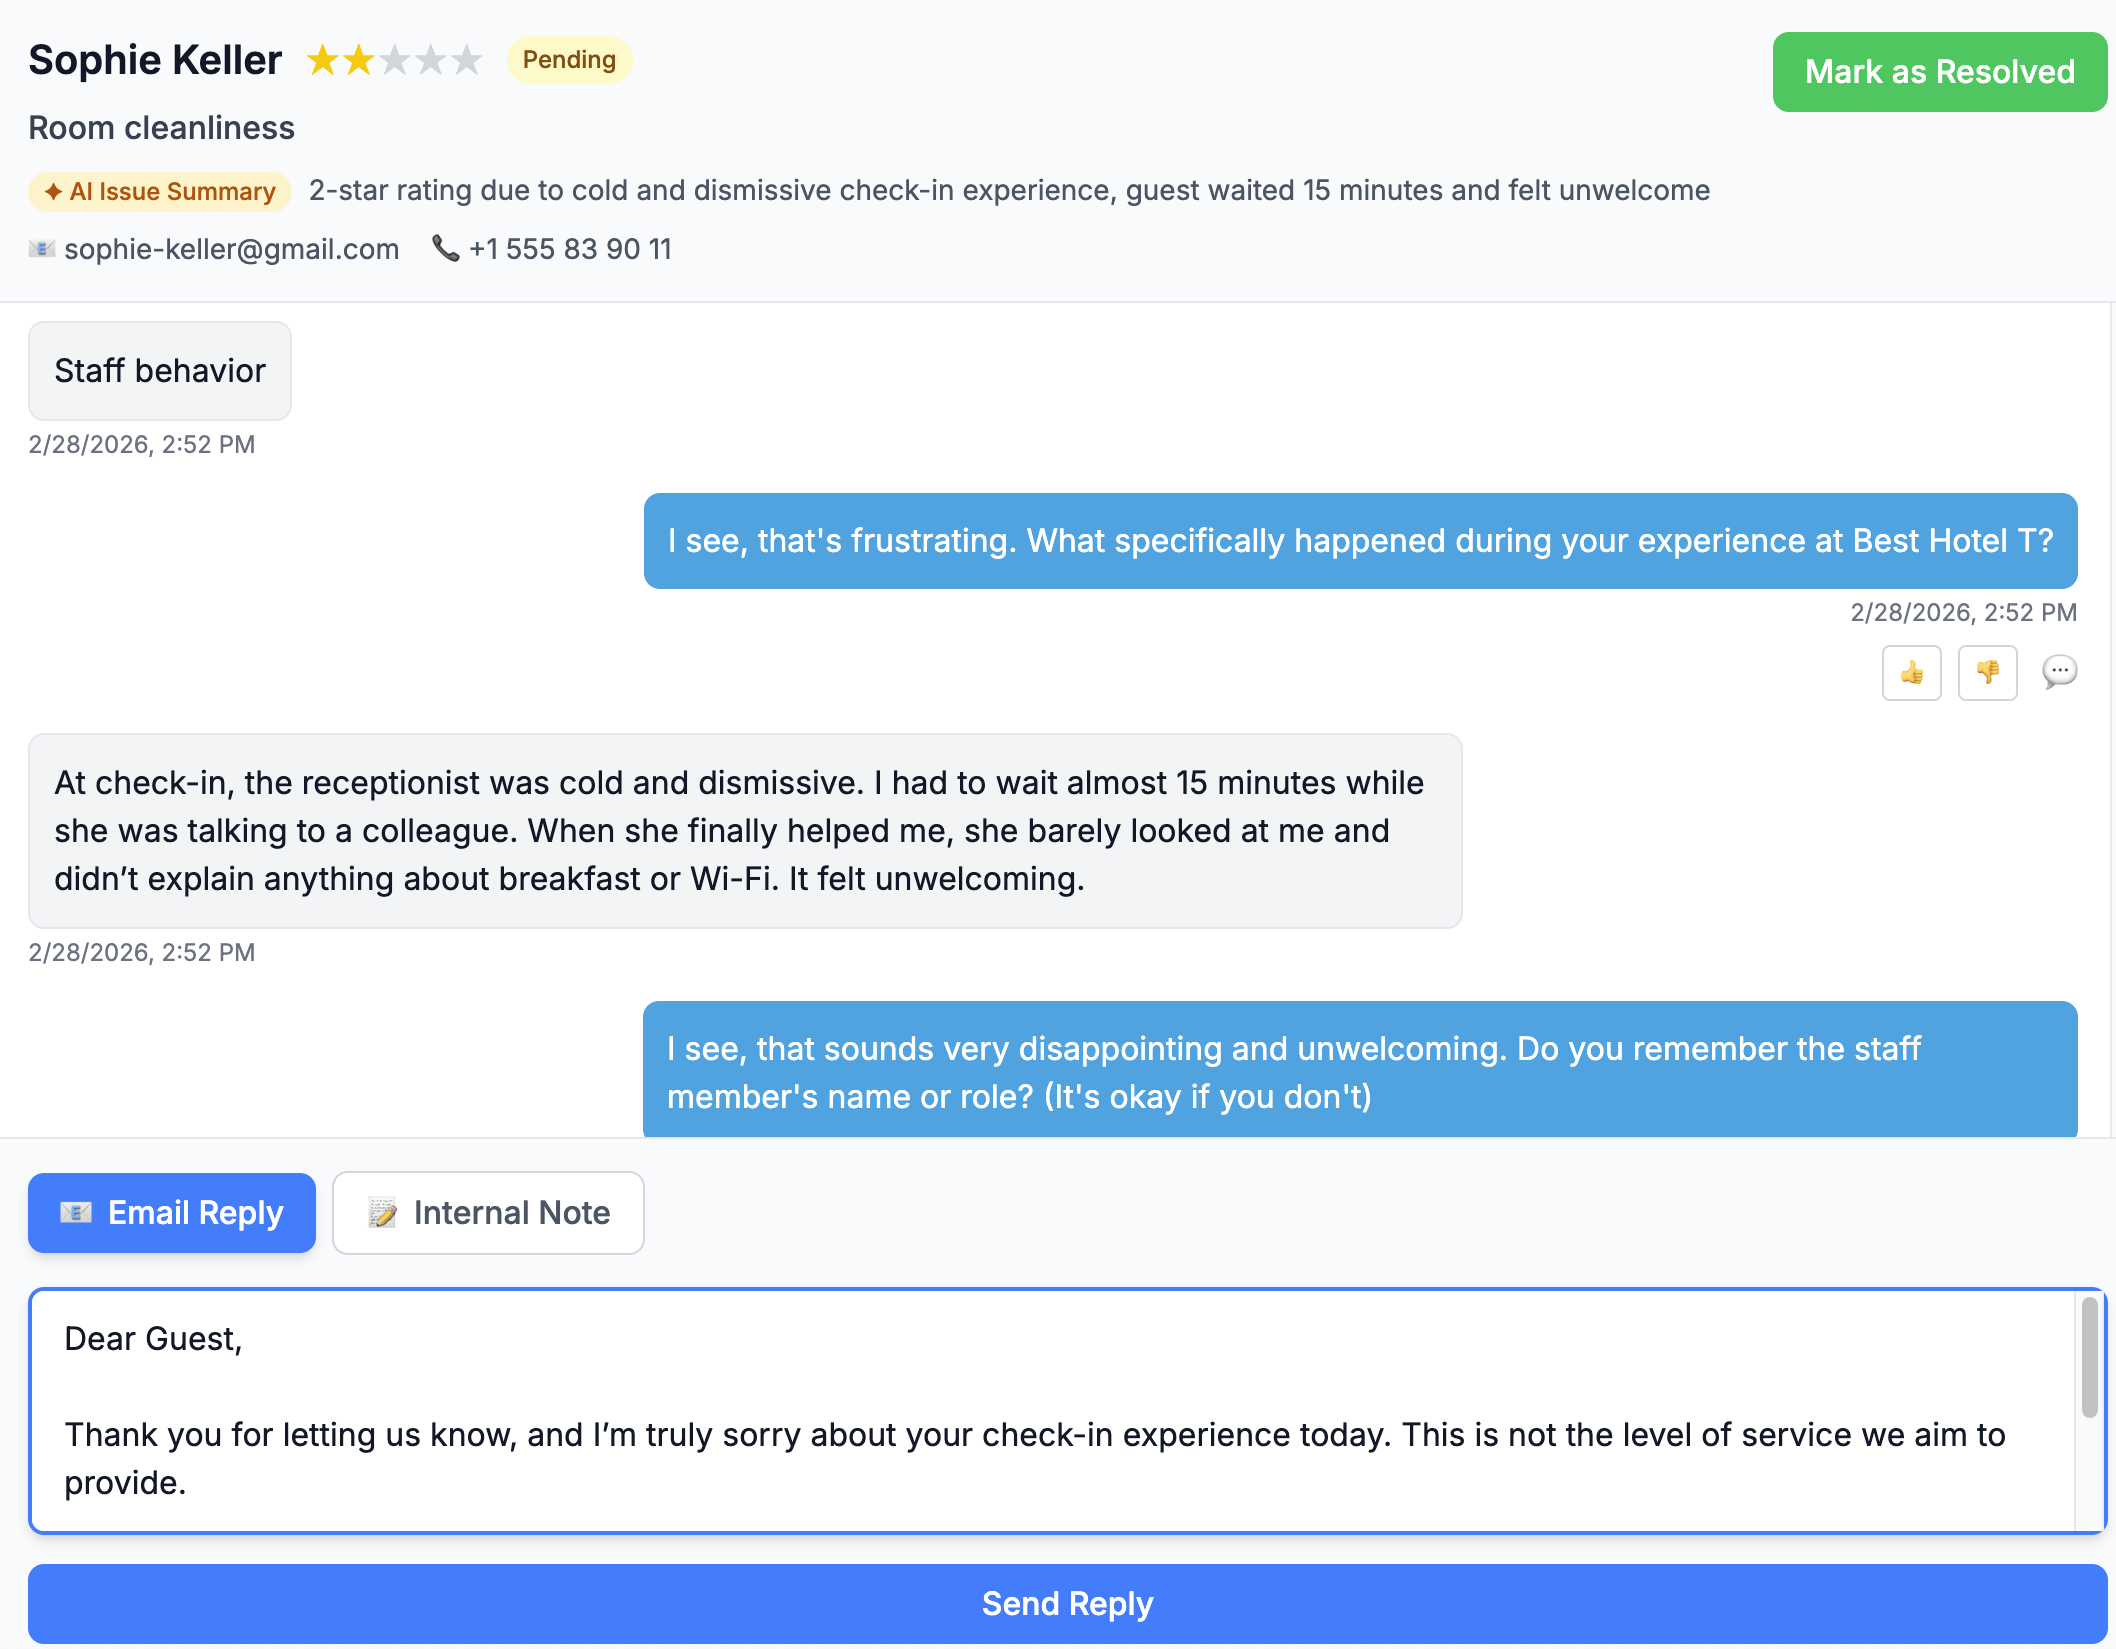2116x1649 pixels.
Task: Click the envelope icon next to Sophie's email
Action: (42, 249)
